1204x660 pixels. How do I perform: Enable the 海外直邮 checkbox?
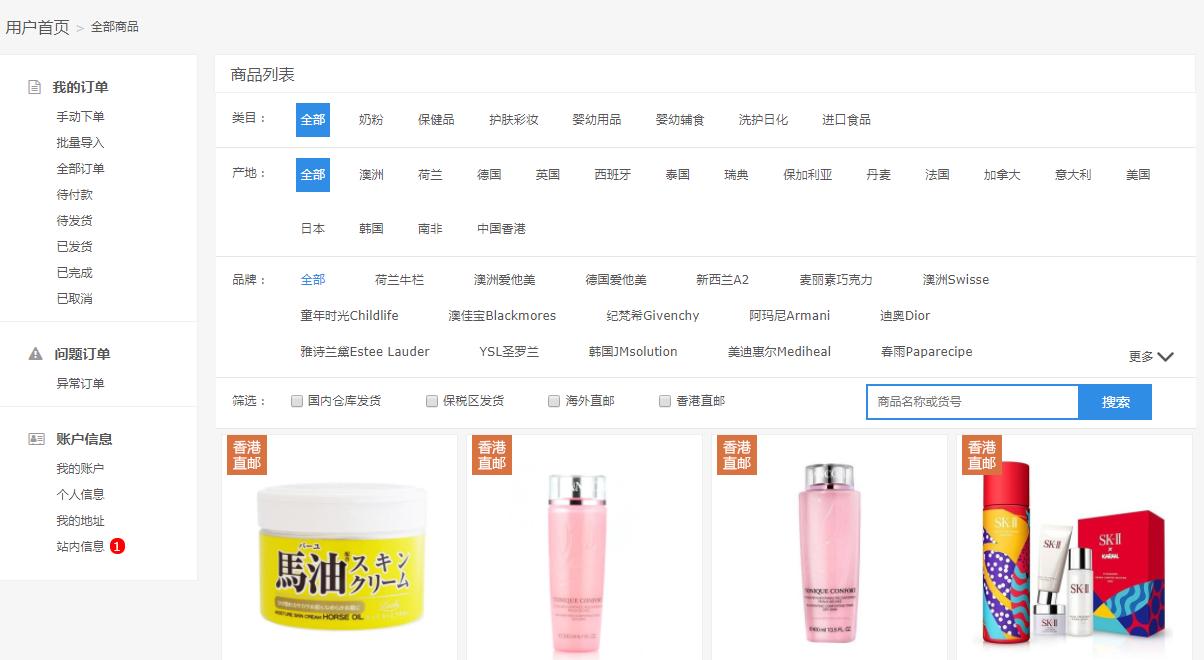tap(553, 400)
